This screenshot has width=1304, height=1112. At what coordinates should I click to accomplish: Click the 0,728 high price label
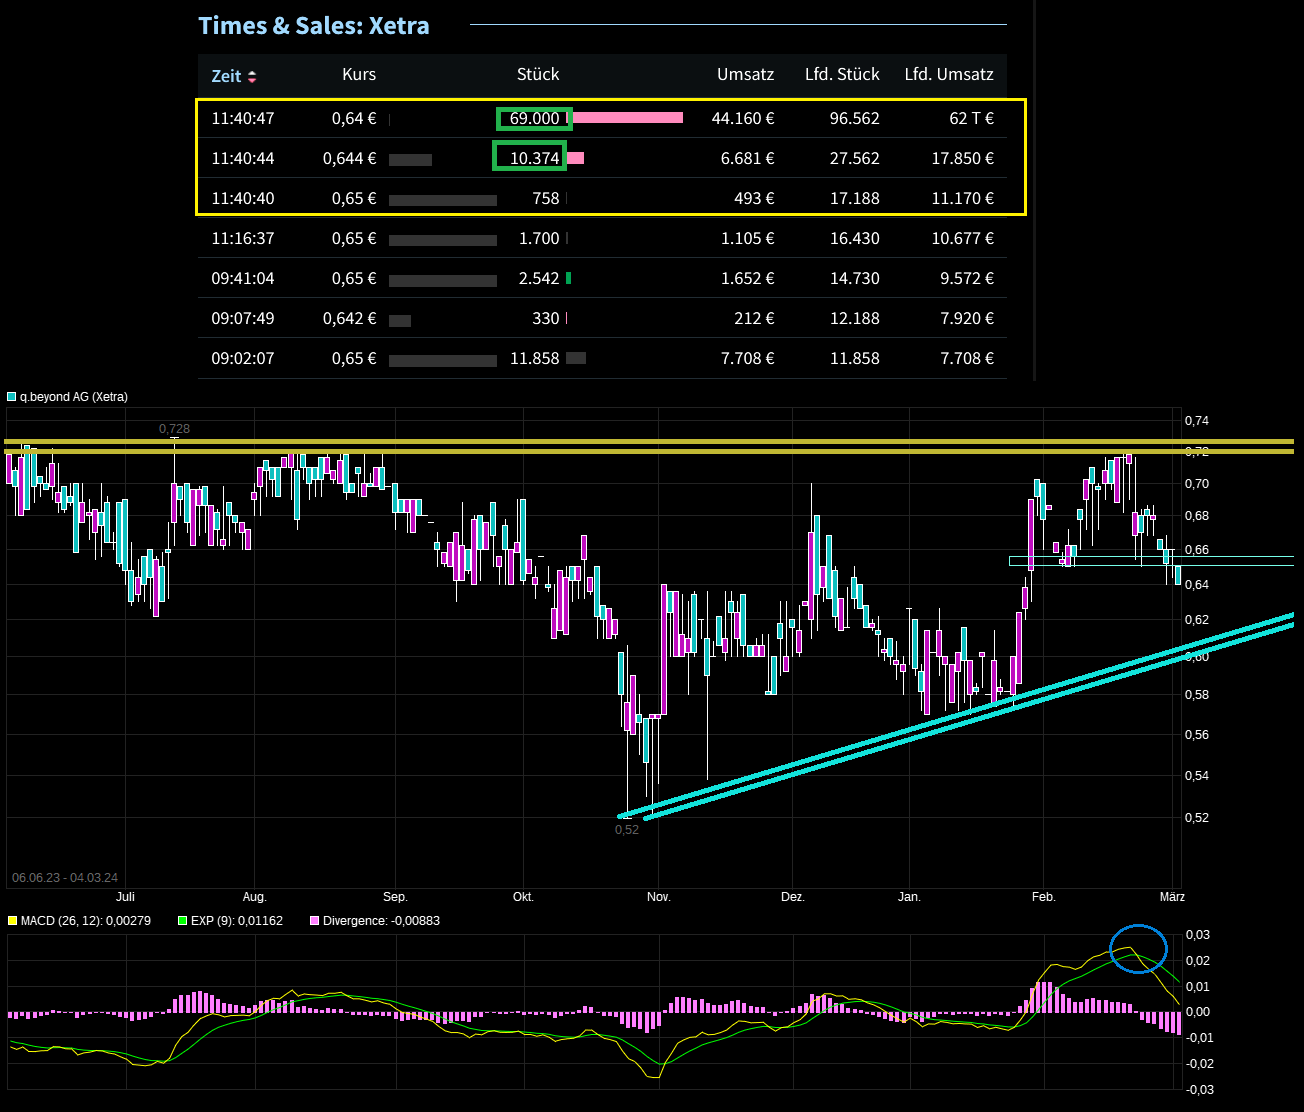click(174, 429)
